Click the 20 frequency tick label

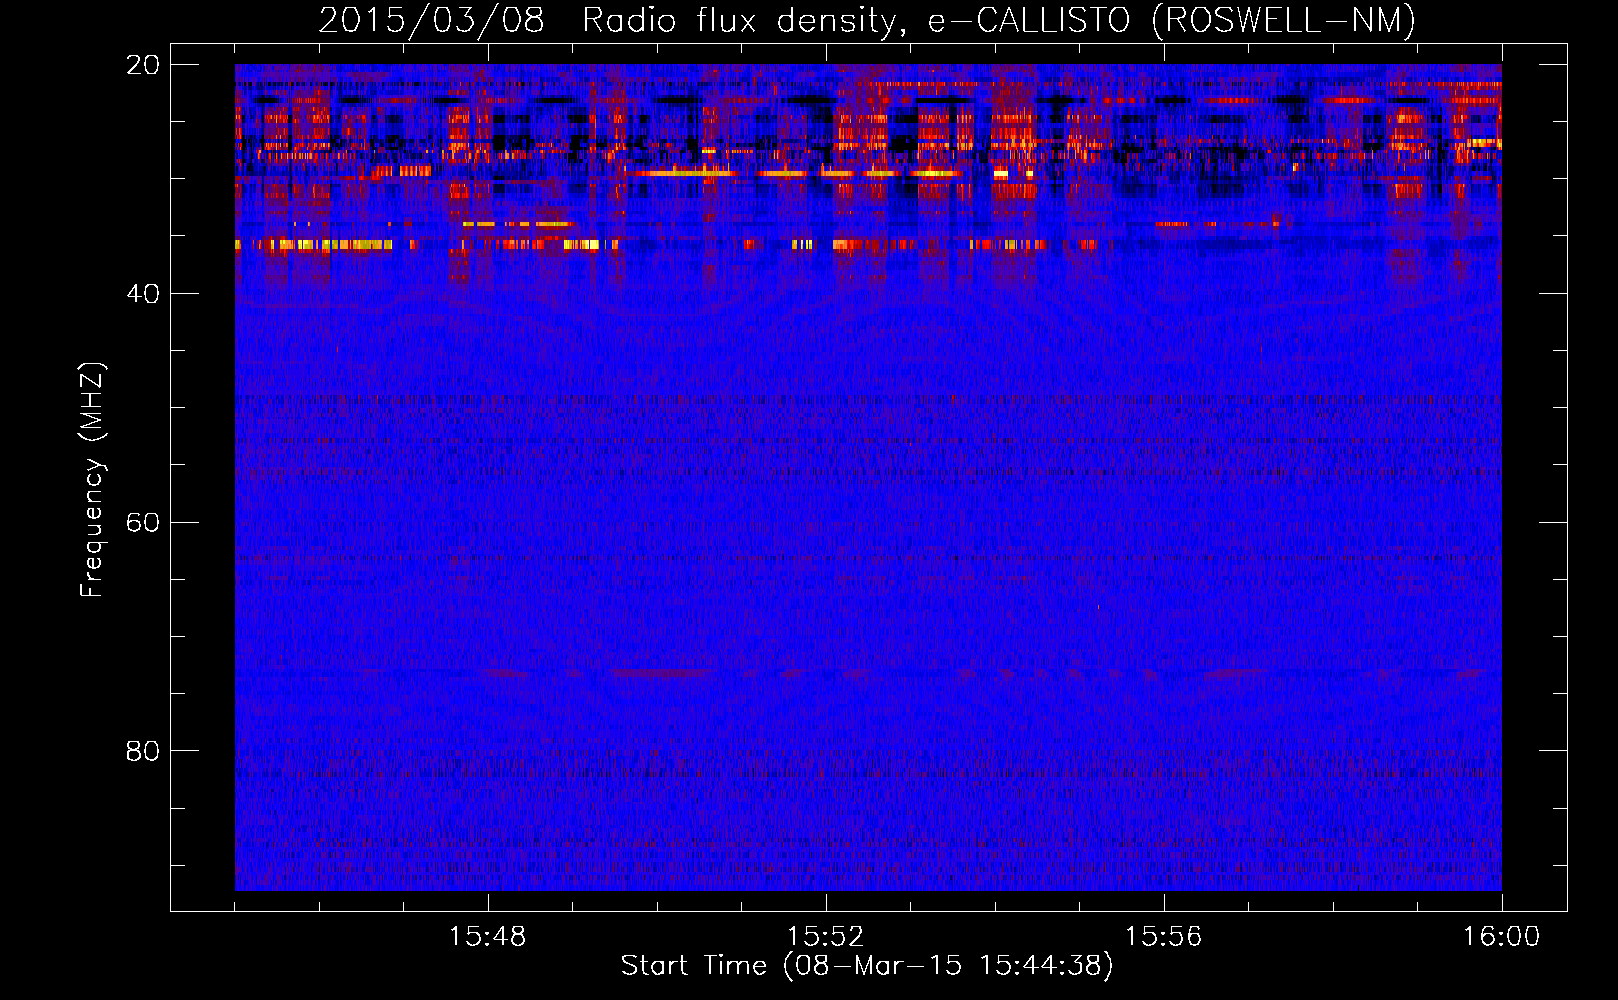pyautogui.click(x=143, y=64)
